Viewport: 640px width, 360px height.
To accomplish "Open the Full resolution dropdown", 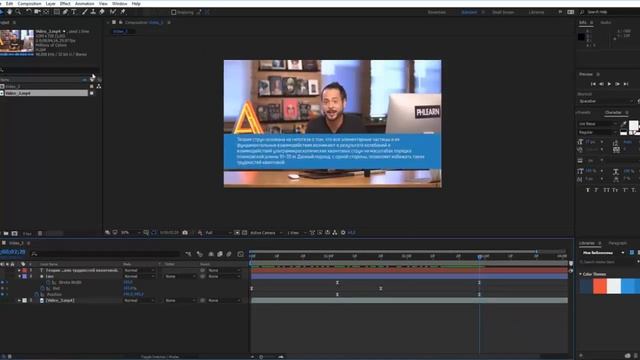I will [218, 233].
